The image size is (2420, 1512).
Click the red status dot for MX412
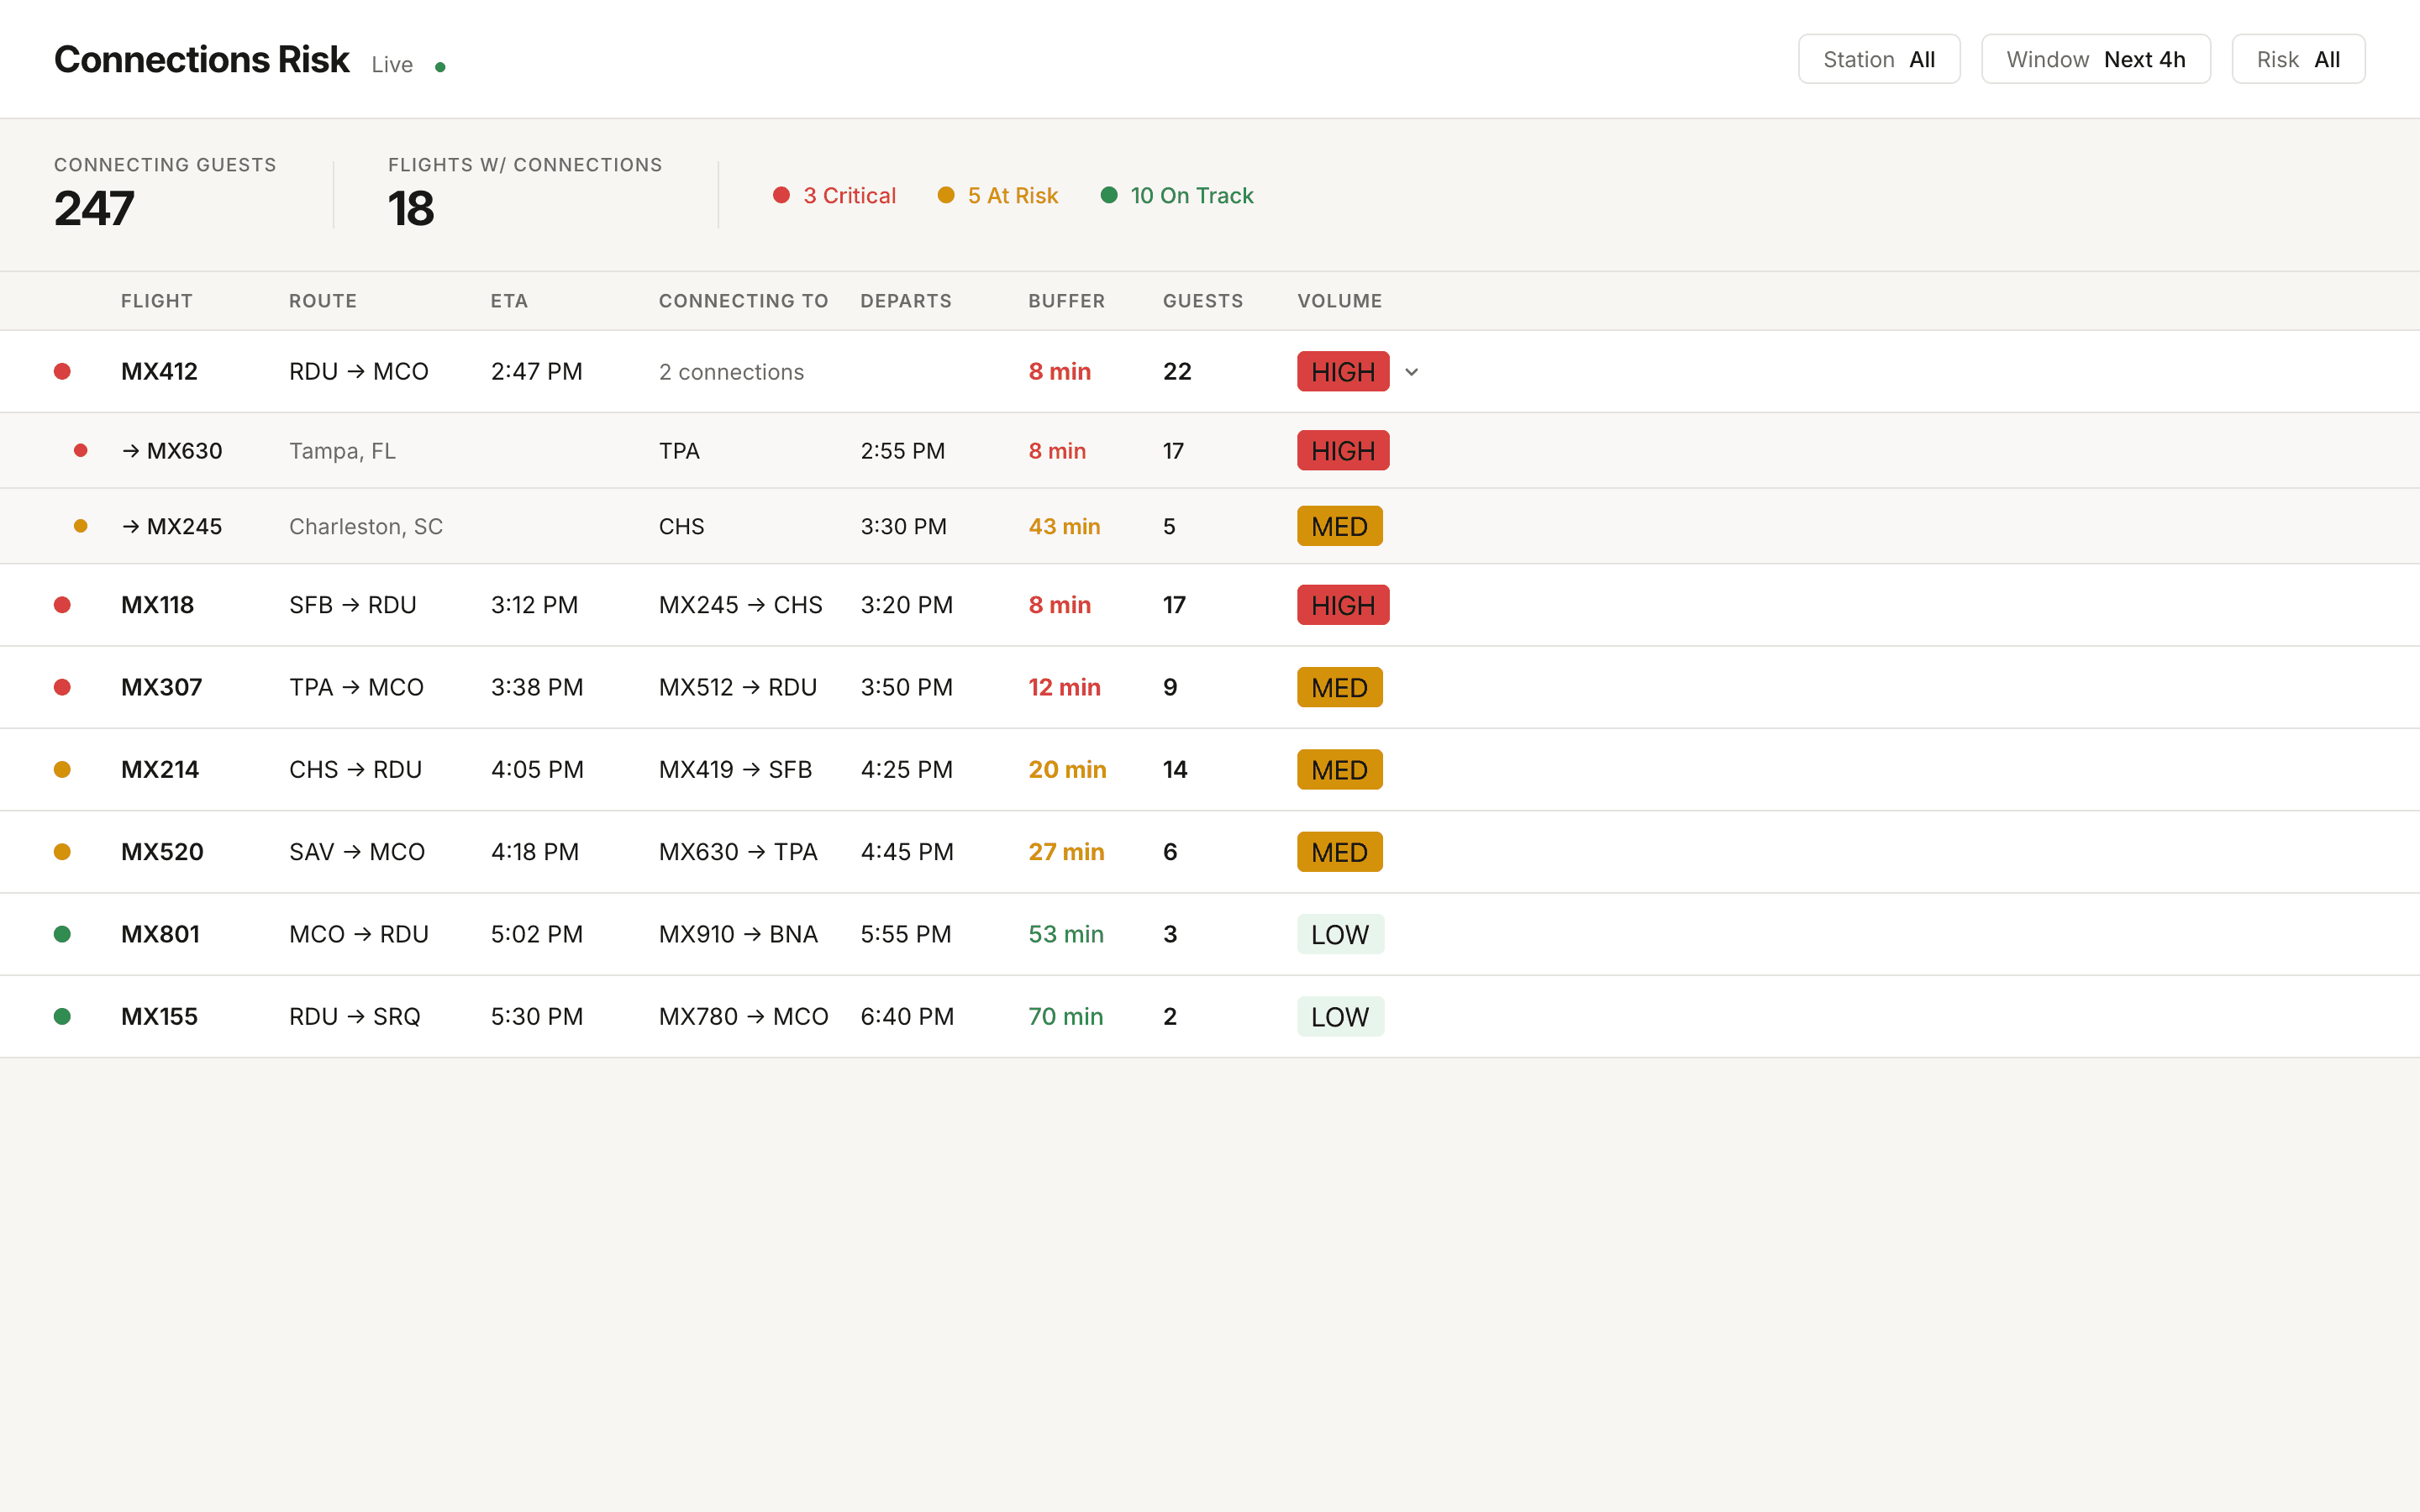click(62, 371)
